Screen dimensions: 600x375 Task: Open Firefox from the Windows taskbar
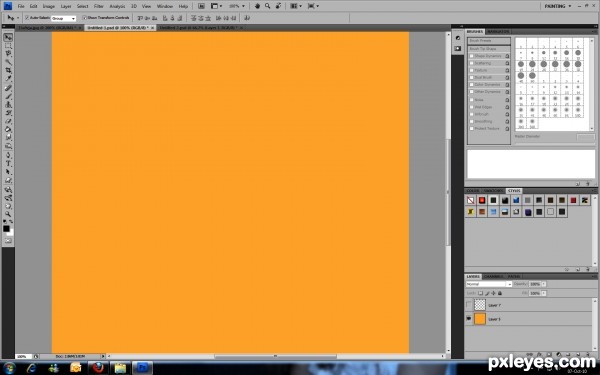pos(98,368)
